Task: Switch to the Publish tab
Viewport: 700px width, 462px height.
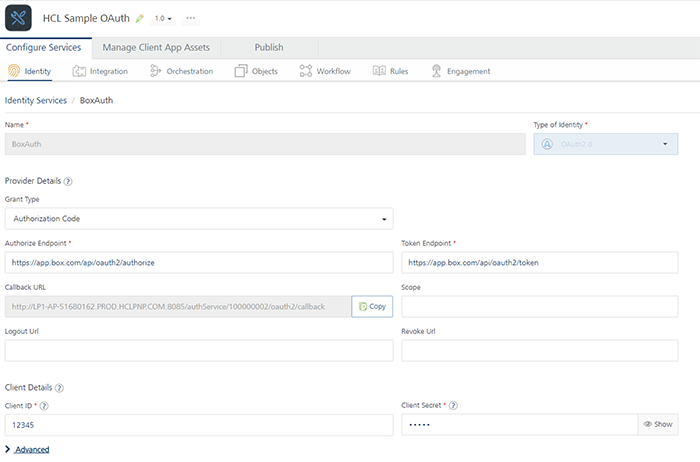Action: pyautogui.click(x=269, y=47)
